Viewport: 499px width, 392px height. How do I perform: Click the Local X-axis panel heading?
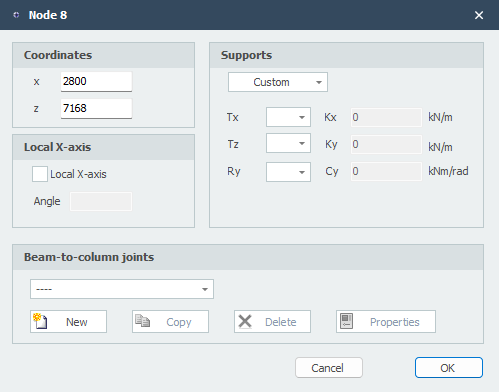click(x=103, y=147)
